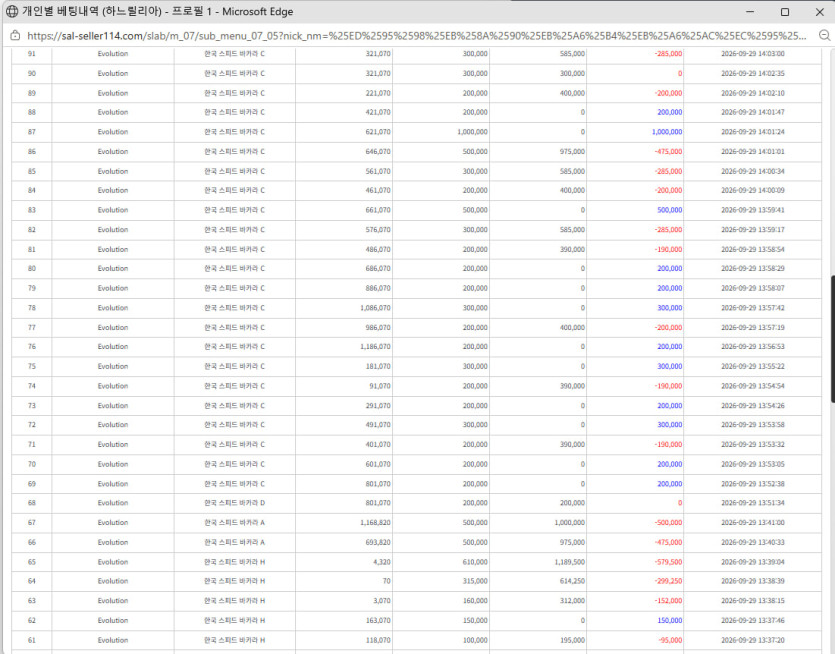Click the bet amount 315,000
Screen dimensions: 835x654
475,581
